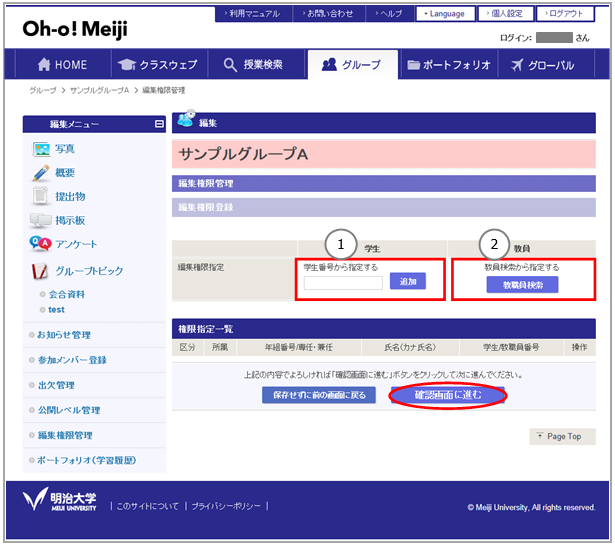Click the graduation cap icon for クラスウェブ
The width and height of the screenshot is (615, 544).
coord(126,64)
